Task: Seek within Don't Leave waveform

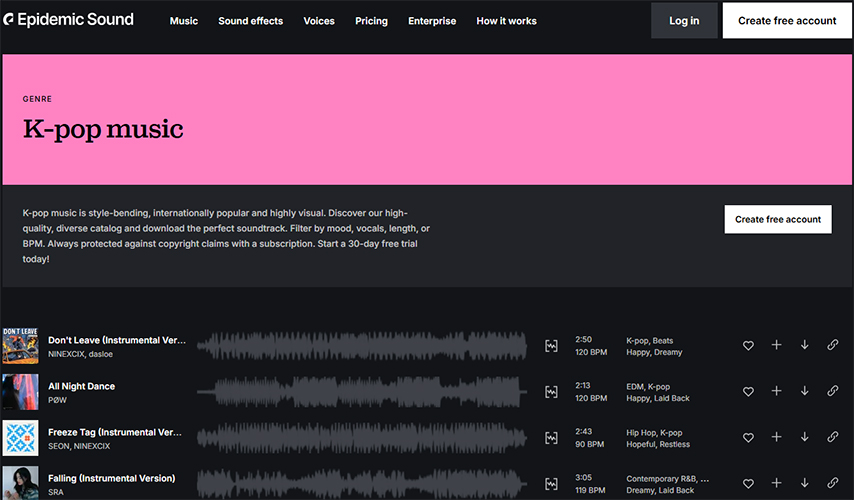Action: click(x=362, y=345)
